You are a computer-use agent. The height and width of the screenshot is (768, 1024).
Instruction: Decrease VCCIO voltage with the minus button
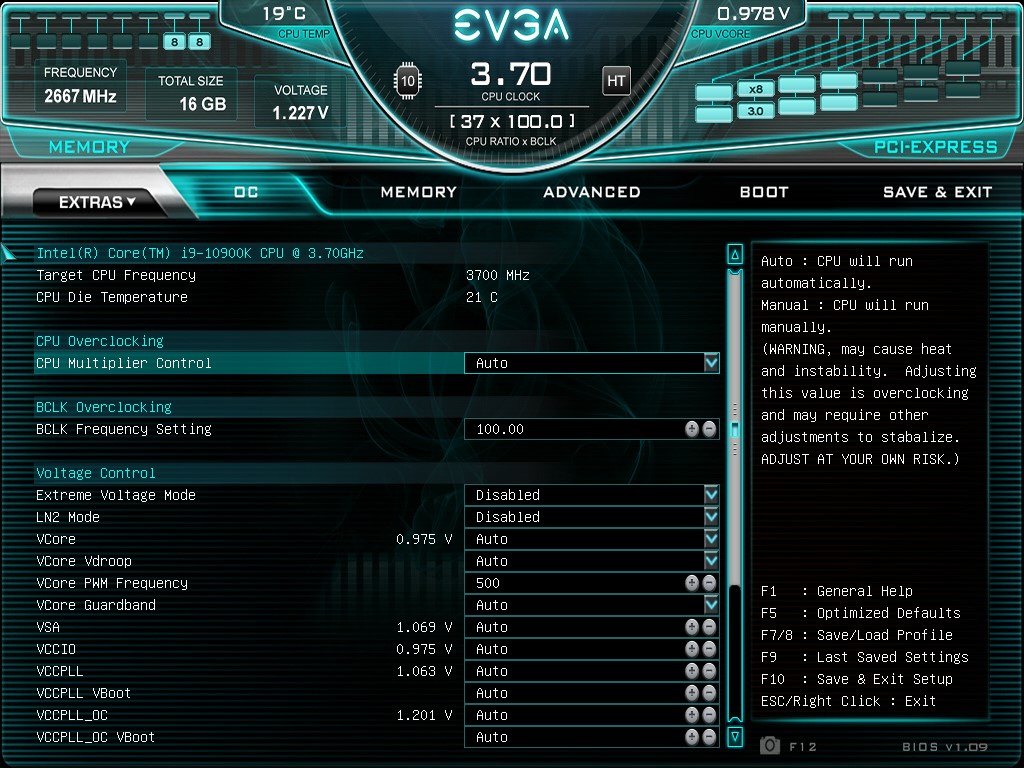(709, 649)
